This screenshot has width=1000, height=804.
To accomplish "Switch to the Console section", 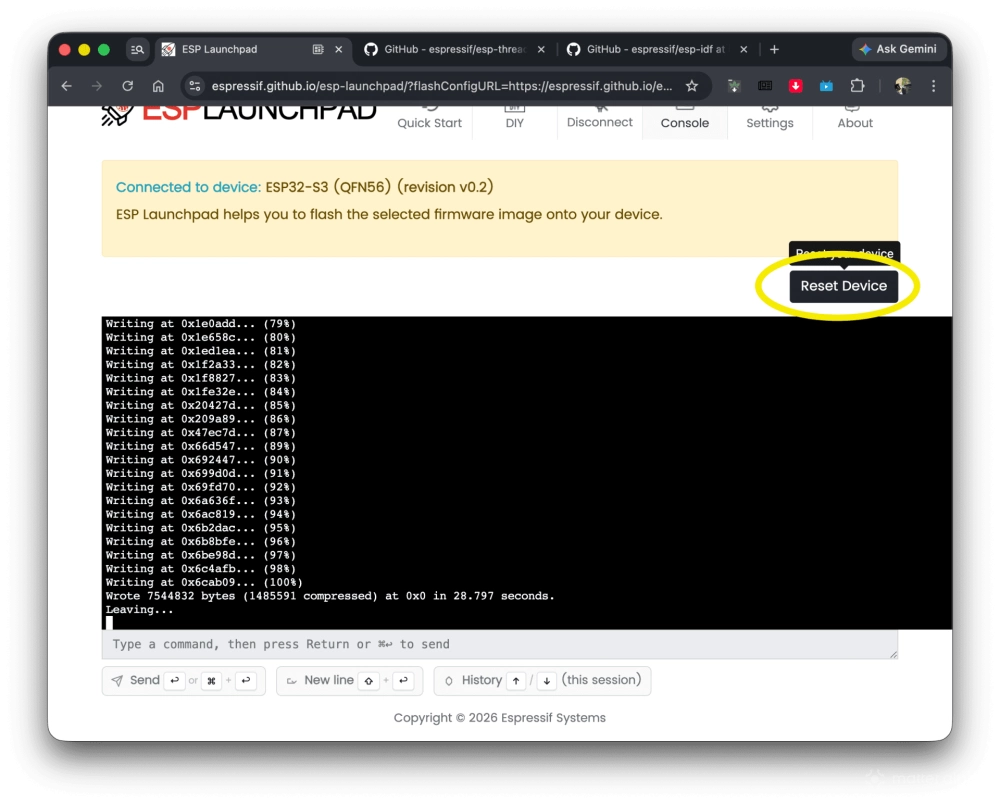I will [x=684, y=122].
